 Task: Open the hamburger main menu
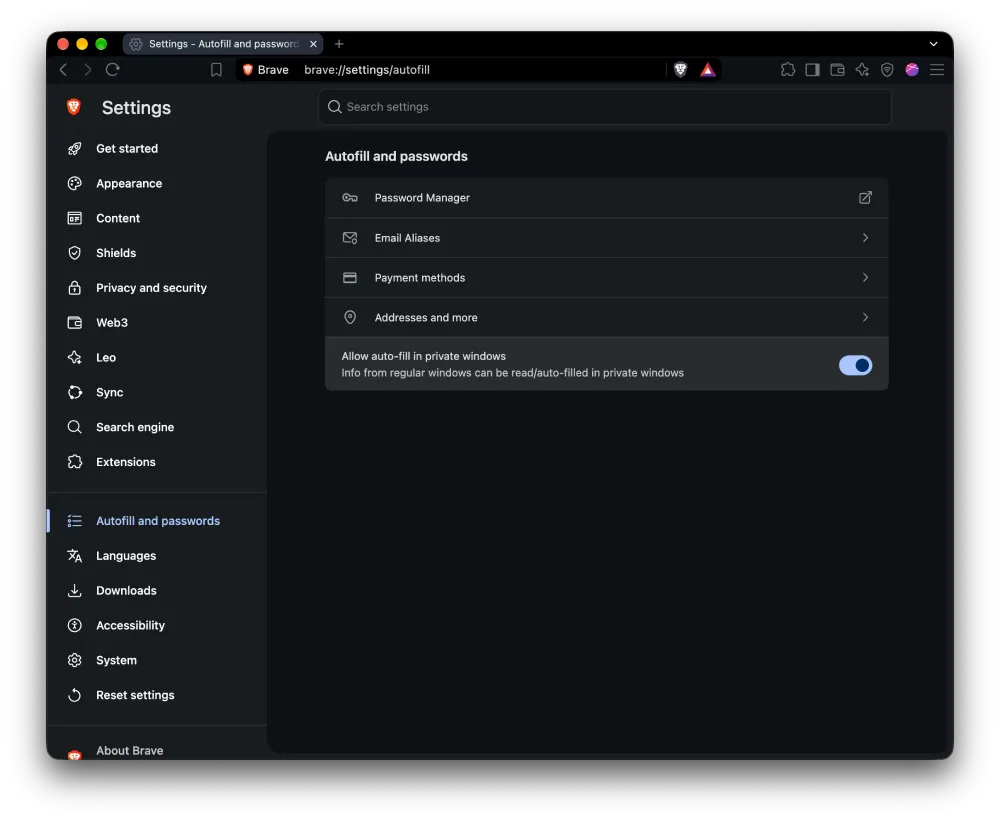click(x=937, y=70)
